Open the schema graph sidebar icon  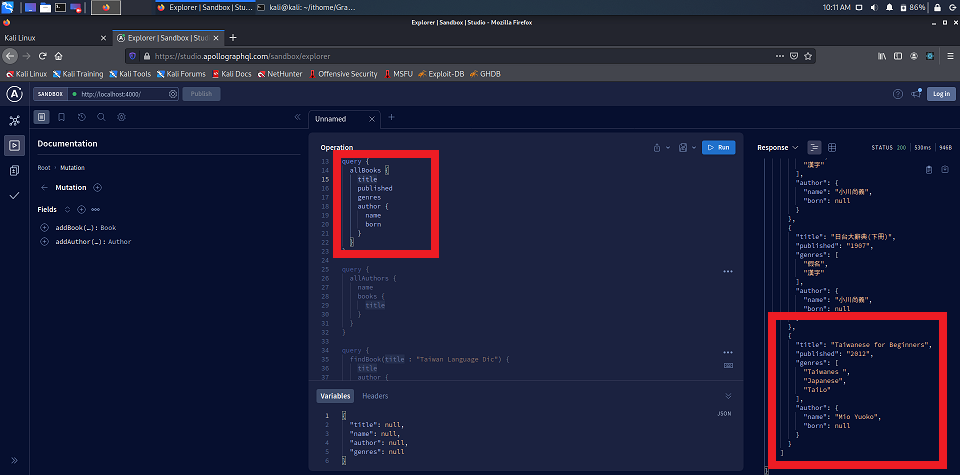15,120
